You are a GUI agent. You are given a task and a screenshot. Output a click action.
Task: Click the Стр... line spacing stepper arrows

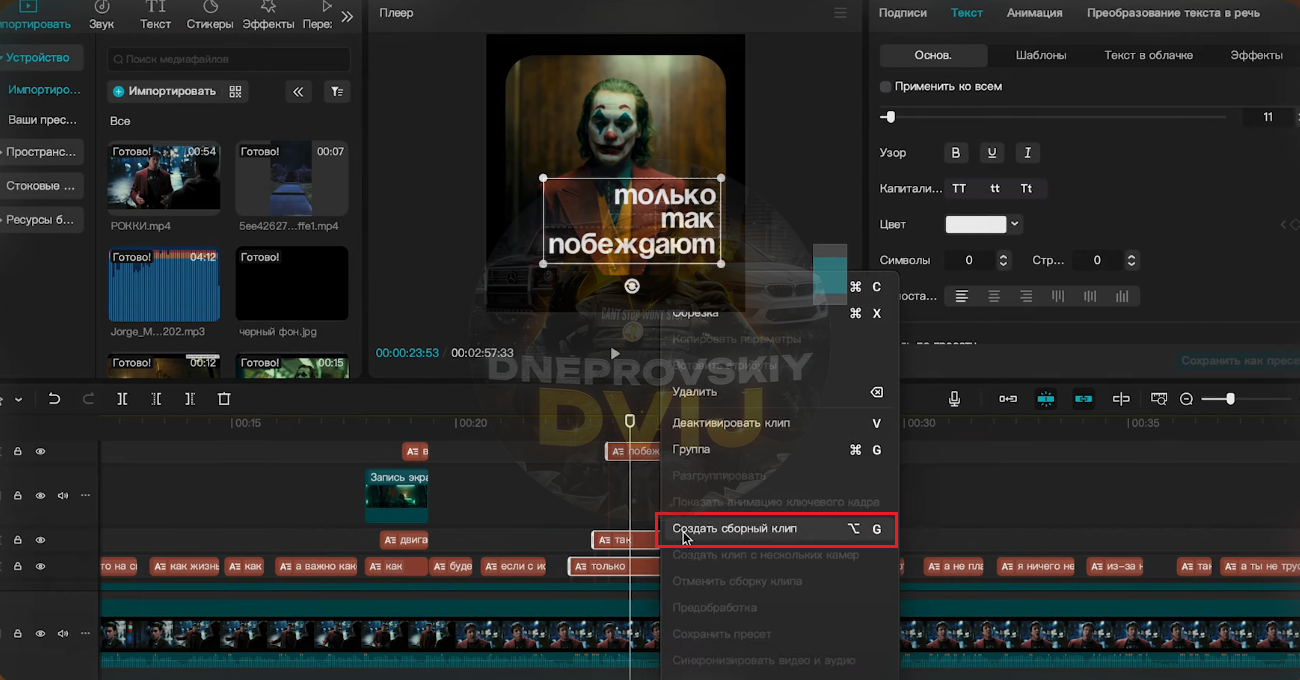tap(1131, 260)
